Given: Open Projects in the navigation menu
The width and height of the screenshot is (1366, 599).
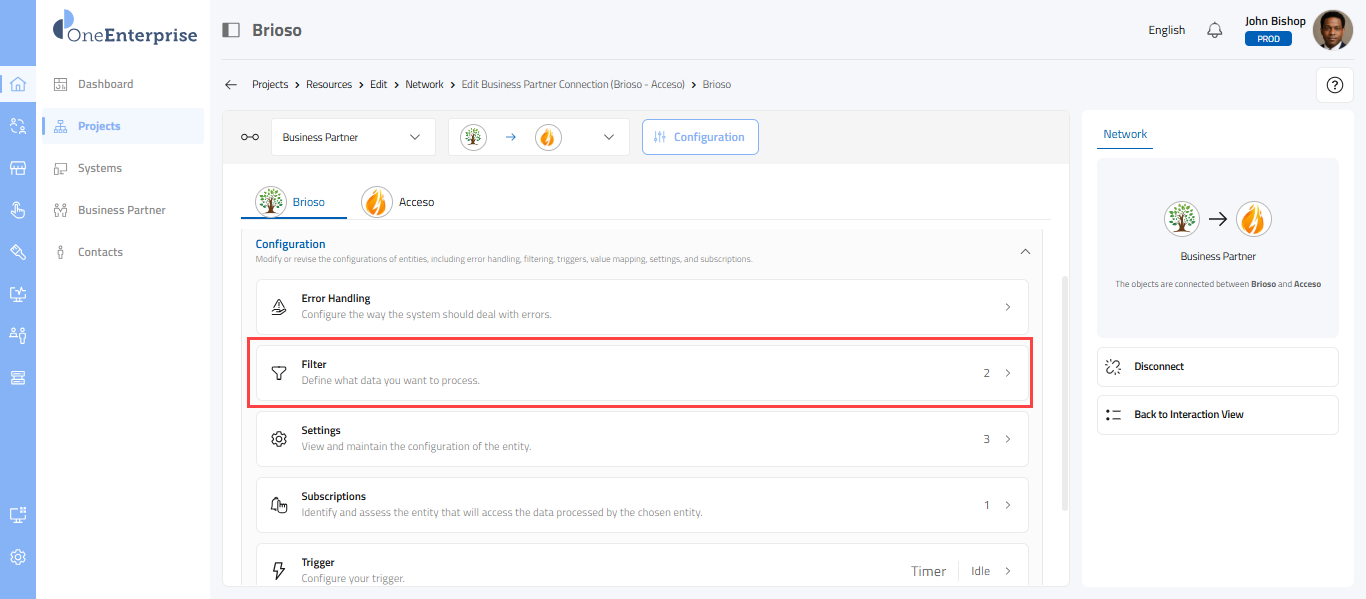Looking at the screenshot, I should (99, 126).
